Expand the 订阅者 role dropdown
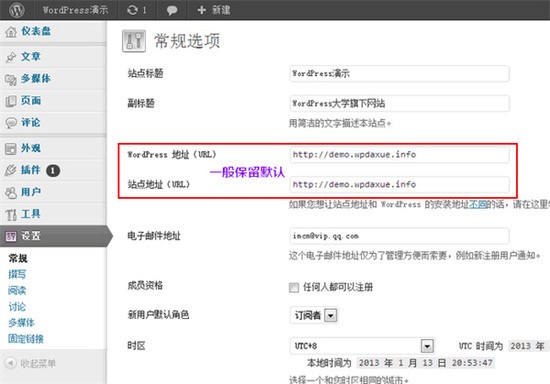The height and width of the screenshot is (384, 550). point(330,315)
